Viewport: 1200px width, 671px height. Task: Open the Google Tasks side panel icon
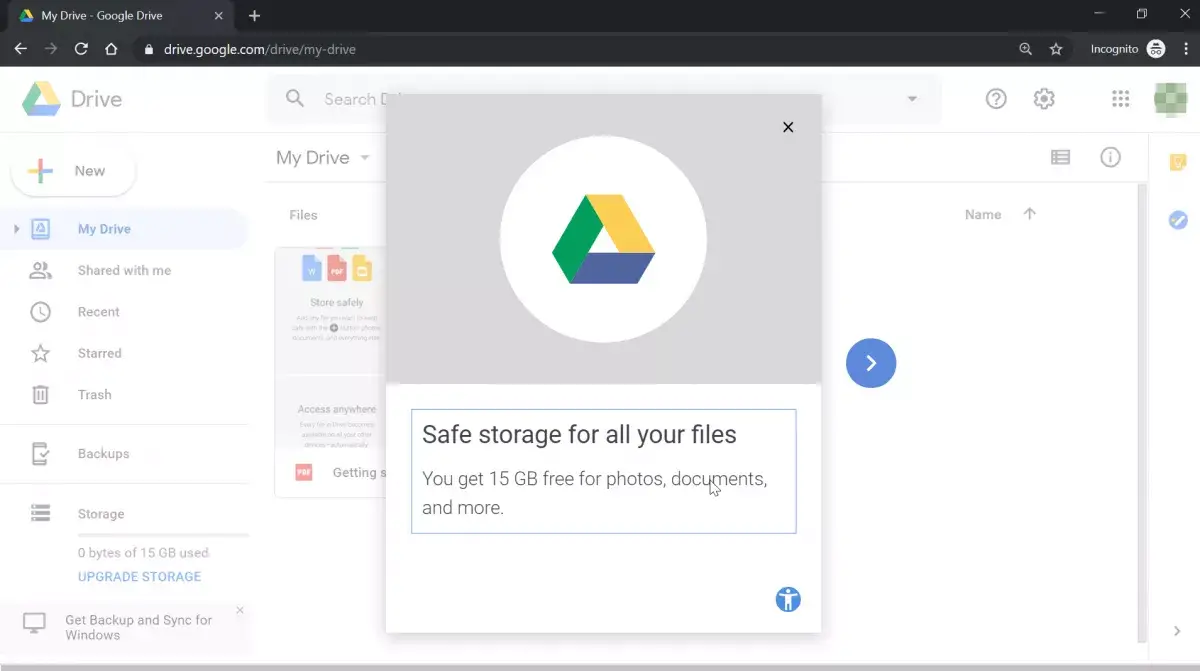(x=1178, y=220)
